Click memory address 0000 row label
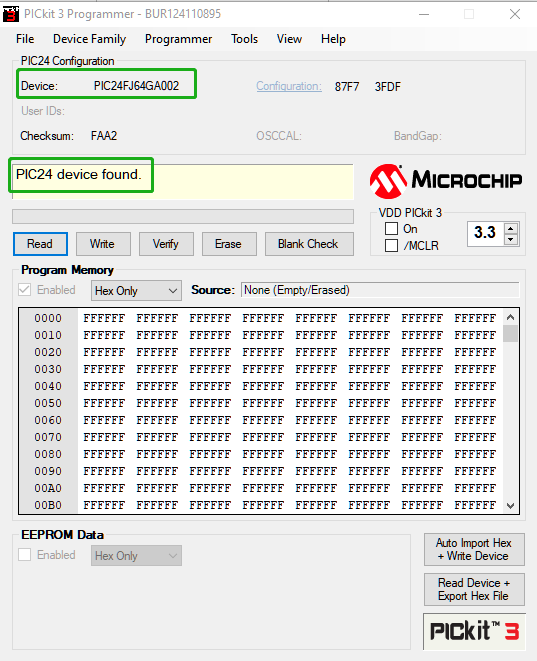The width and height of the screenshot is (537, 661). 48,318
